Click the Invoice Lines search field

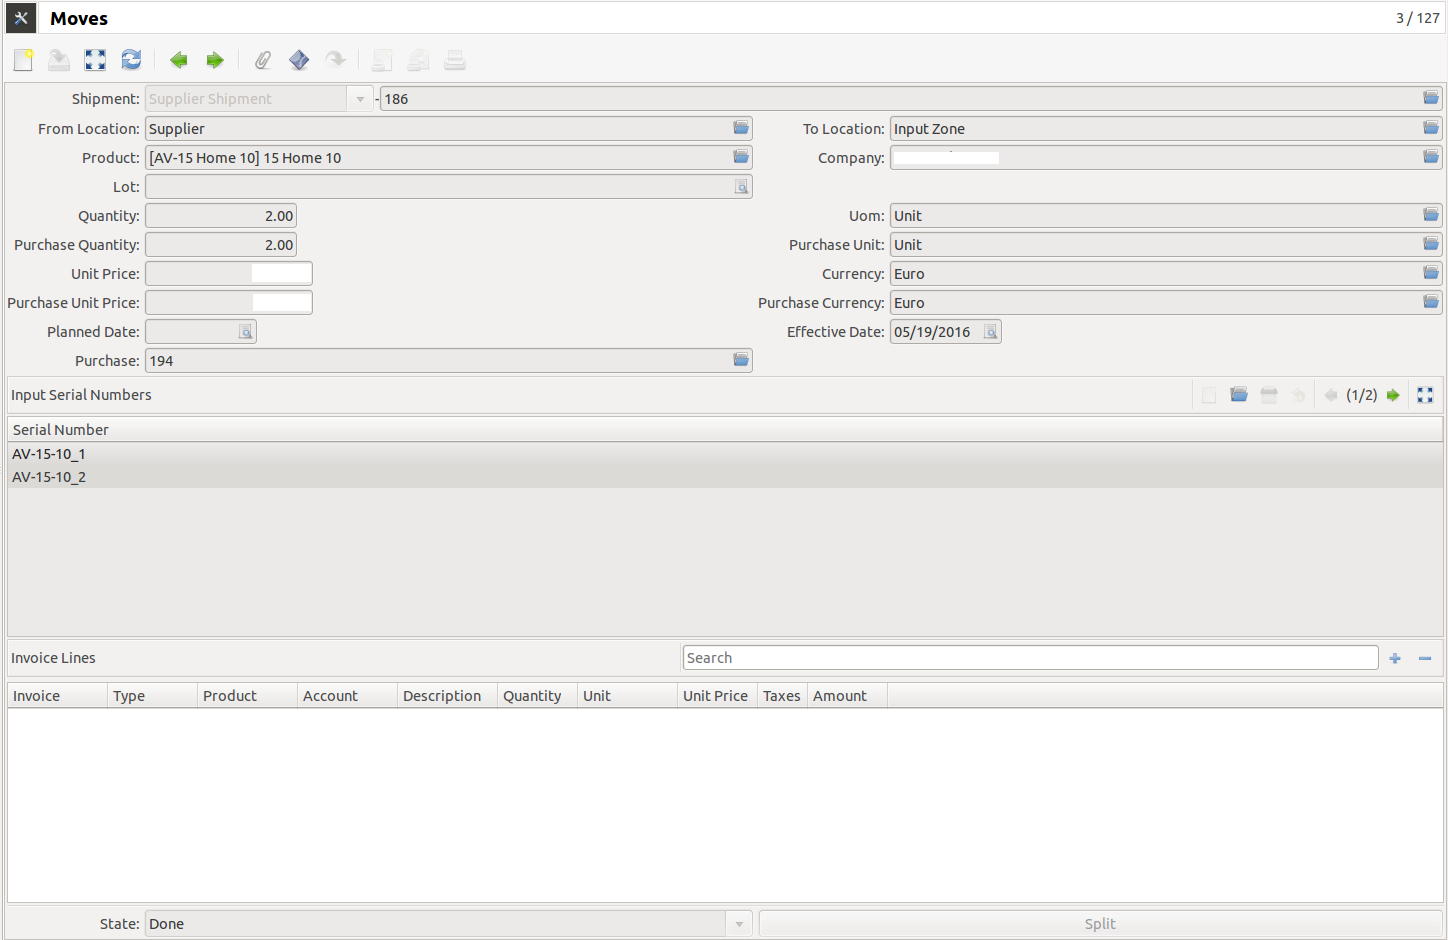(x=1030, y=657)
